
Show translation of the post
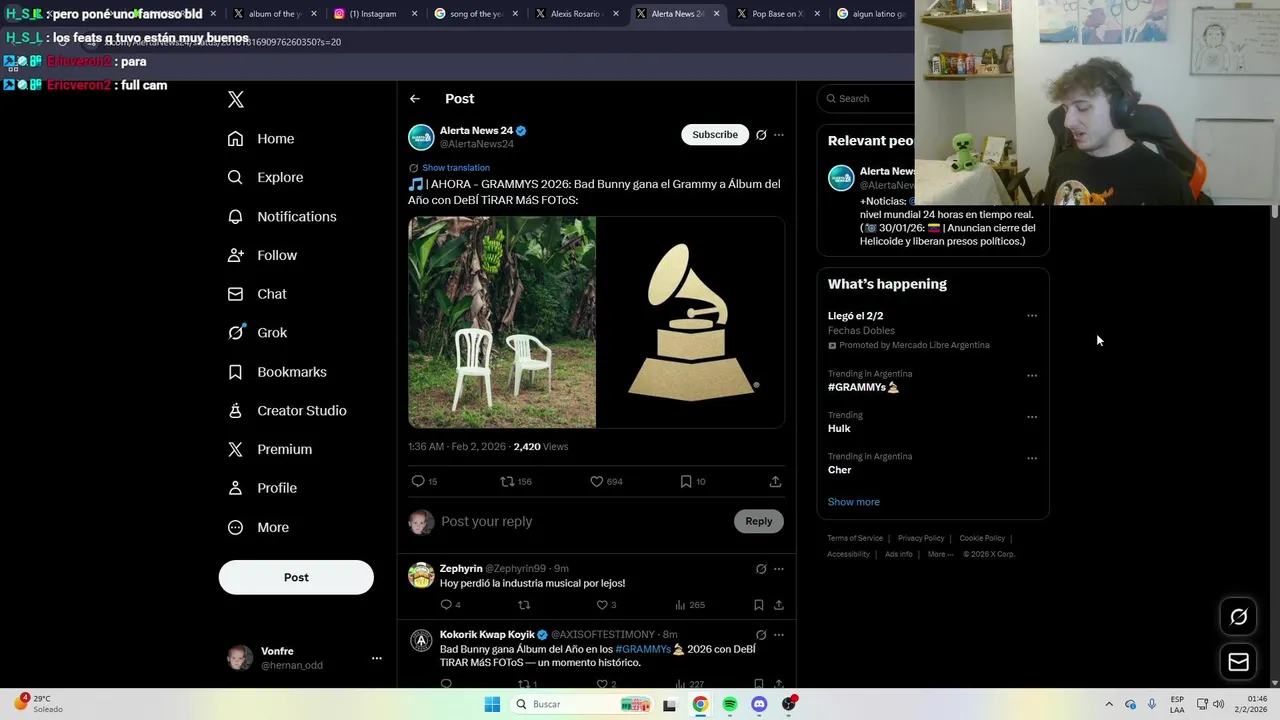point(456,168)
